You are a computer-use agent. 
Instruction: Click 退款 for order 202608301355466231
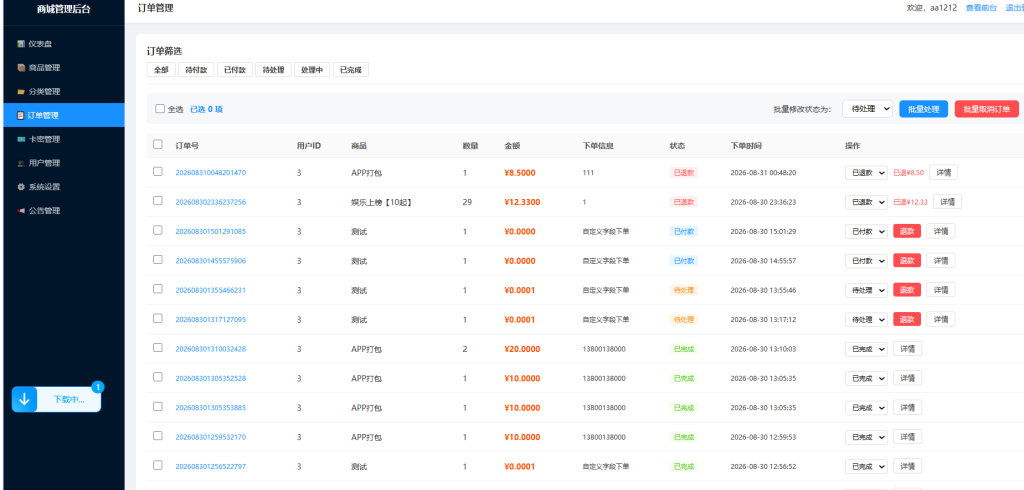click(907, 290)
